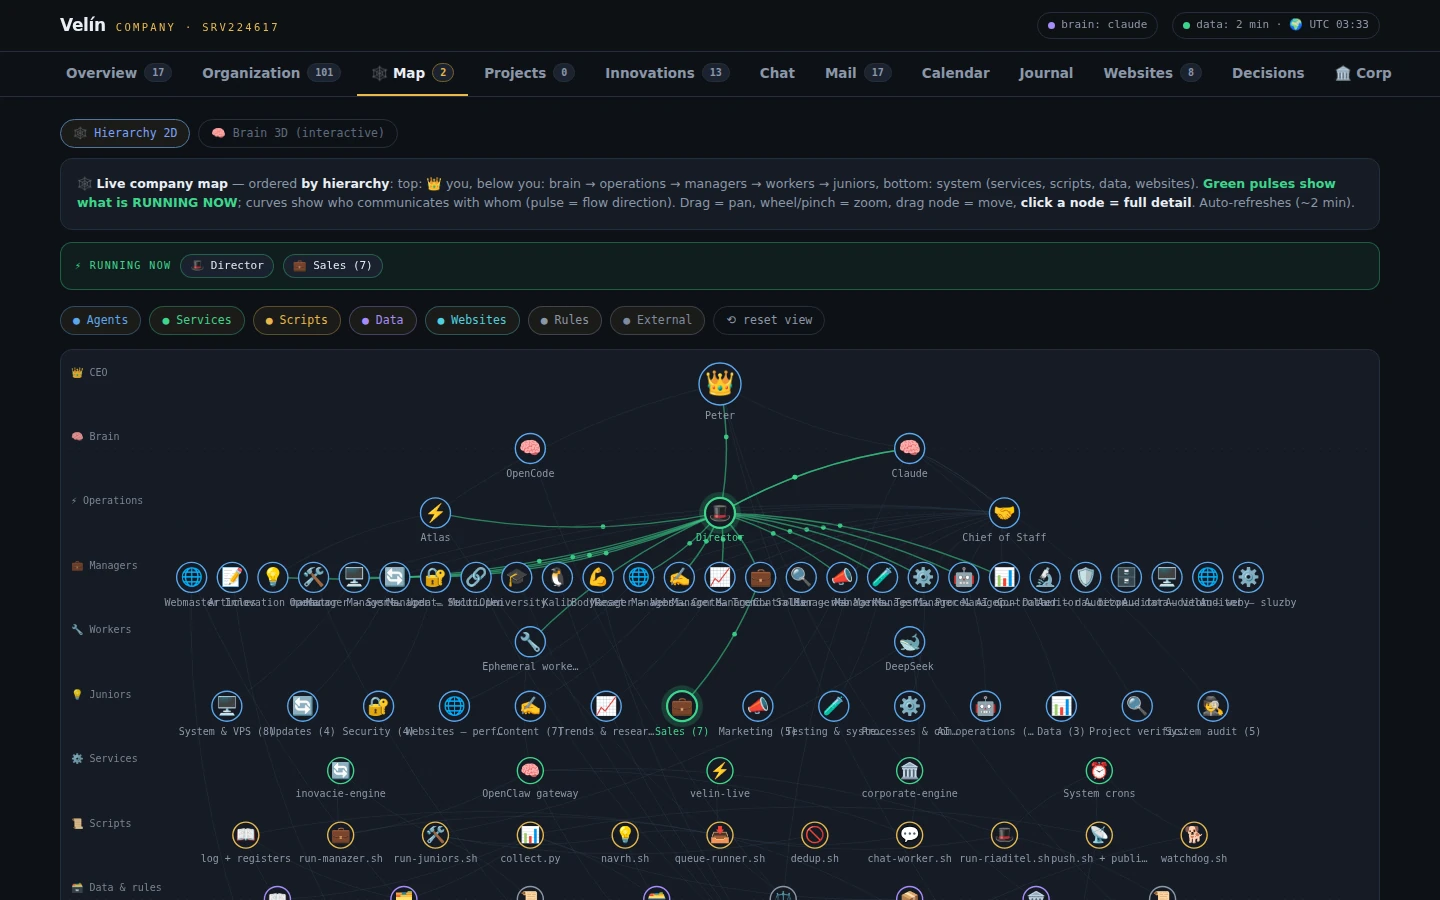Toggle the Scripts filter chip
This screenshot has height=900, width=1440.
tap(297, 320)
